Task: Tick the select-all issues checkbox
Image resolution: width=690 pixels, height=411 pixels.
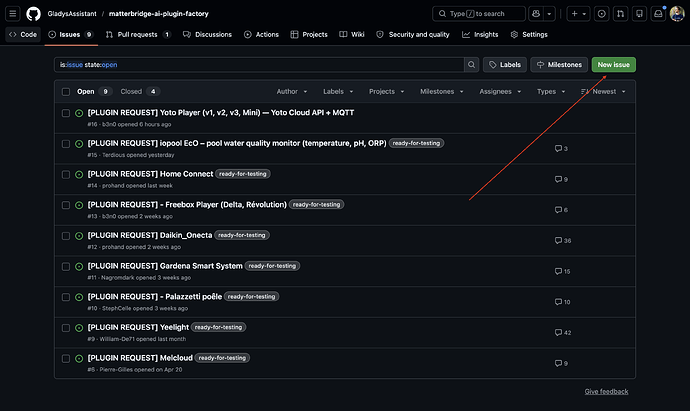Action: pos(66,92)
